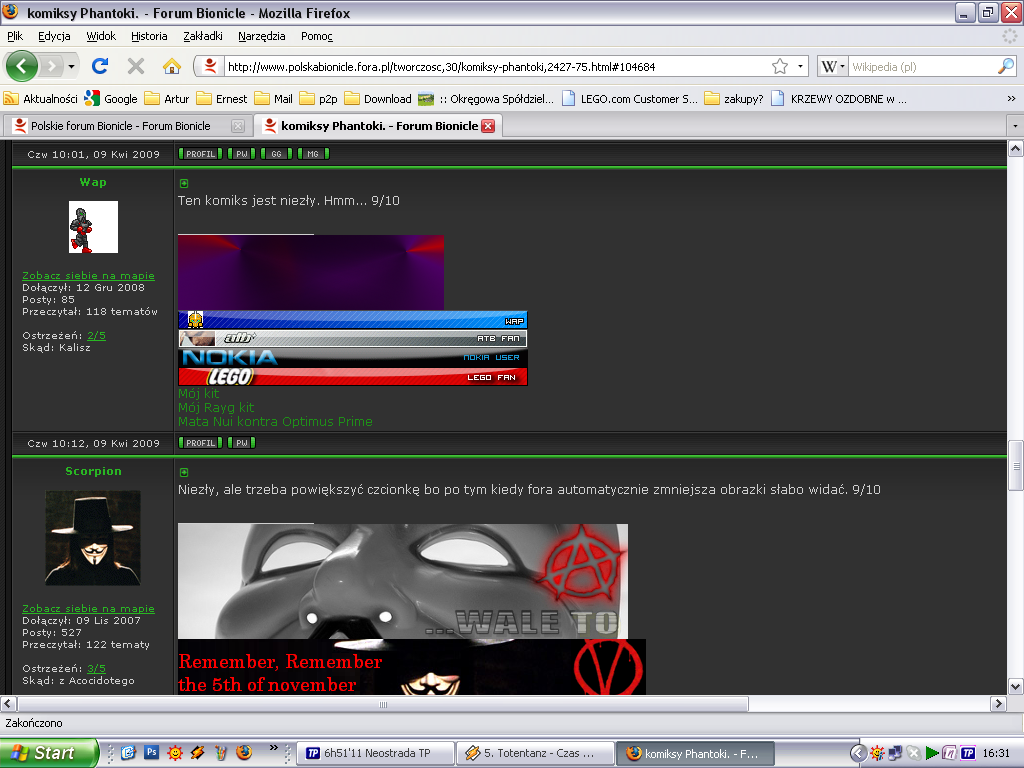
Task: Click the PW button in the 10:01 post header
Action: pyautogui.click(x=242, y=154)
